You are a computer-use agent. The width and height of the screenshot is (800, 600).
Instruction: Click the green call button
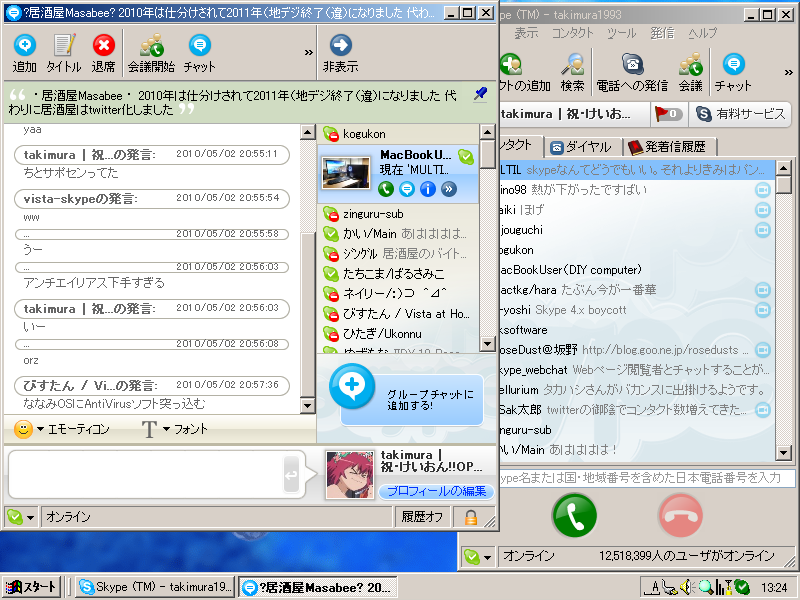coord(574,515)
